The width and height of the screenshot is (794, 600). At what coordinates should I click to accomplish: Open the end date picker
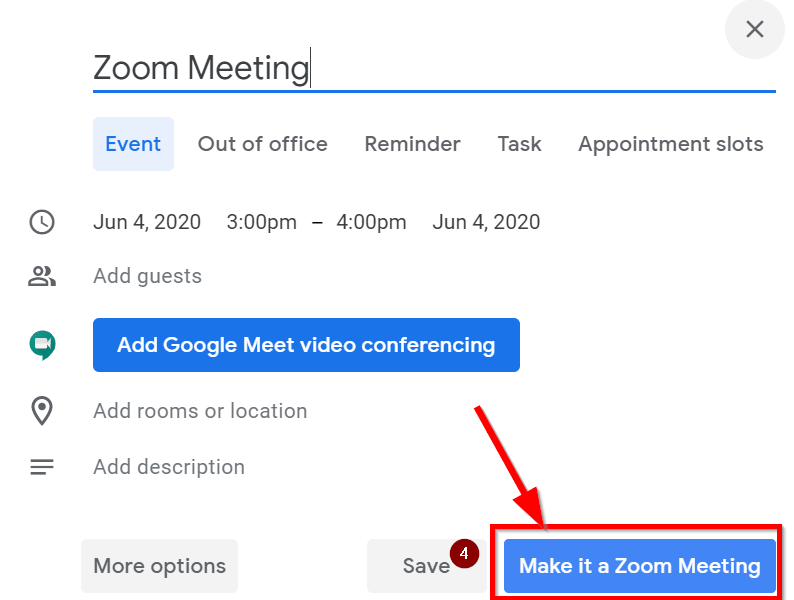pos(486,222)
